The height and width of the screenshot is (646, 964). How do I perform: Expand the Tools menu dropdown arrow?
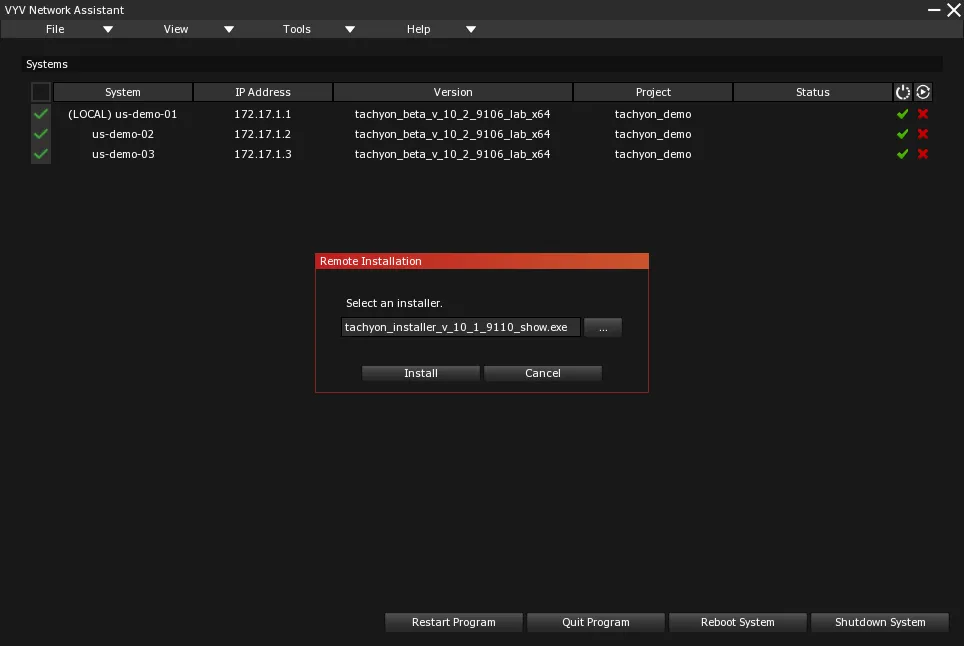point(350,30)
